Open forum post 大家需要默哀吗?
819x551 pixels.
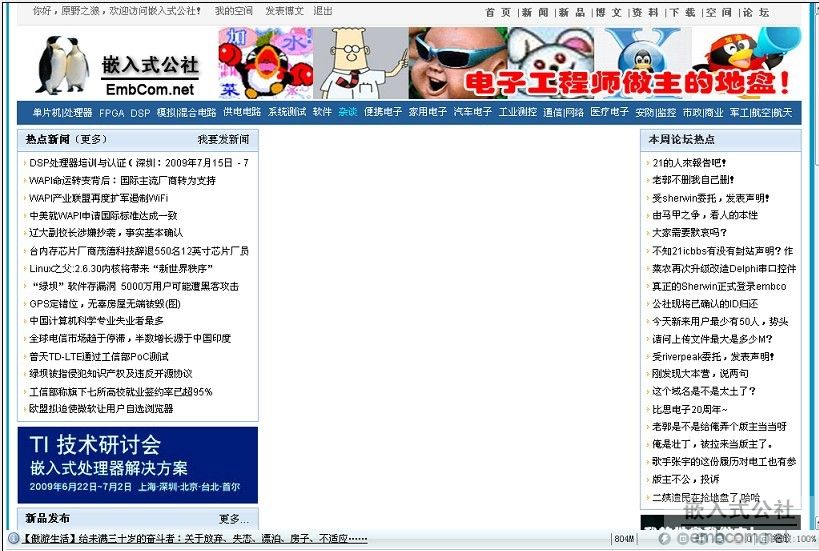689,233
